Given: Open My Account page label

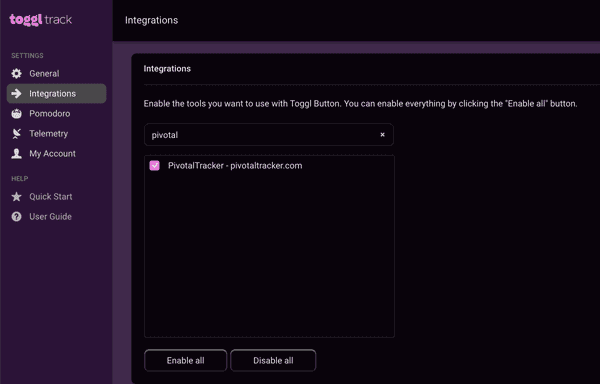Looking at the screenshot, I should (52, 153).
